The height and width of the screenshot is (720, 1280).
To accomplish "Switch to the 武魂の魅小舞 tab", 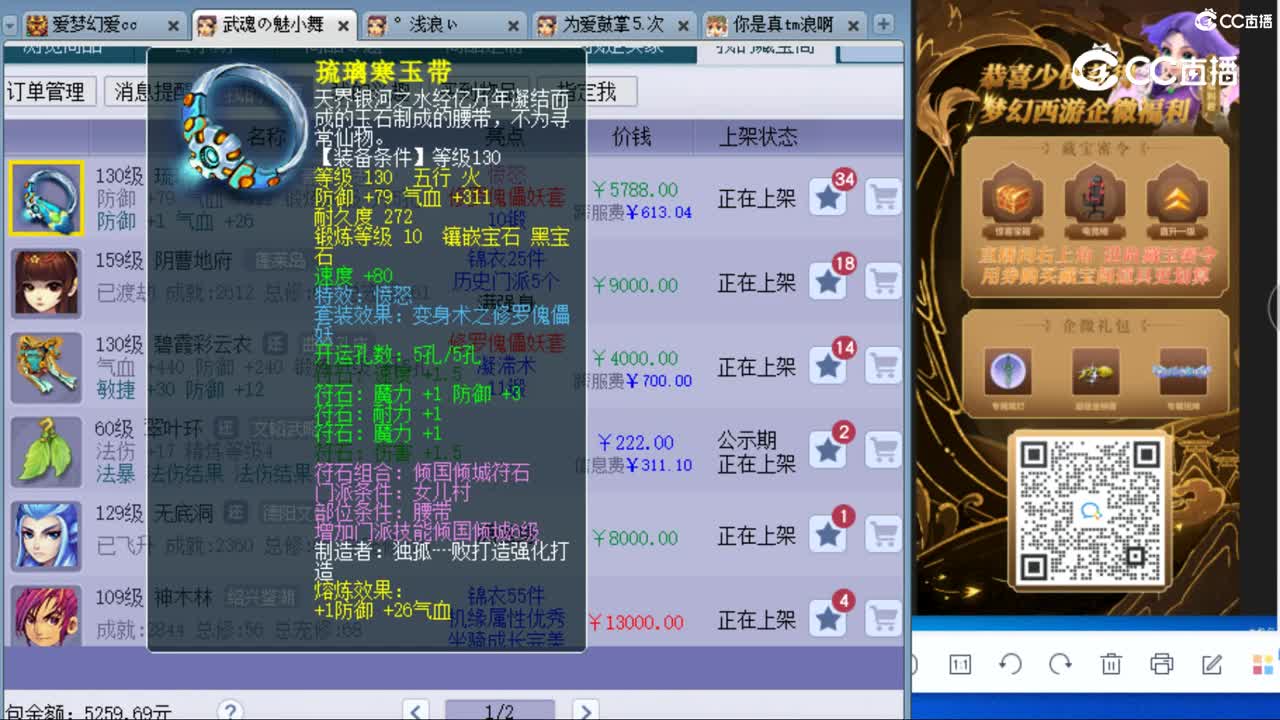I will click(273, 26).
